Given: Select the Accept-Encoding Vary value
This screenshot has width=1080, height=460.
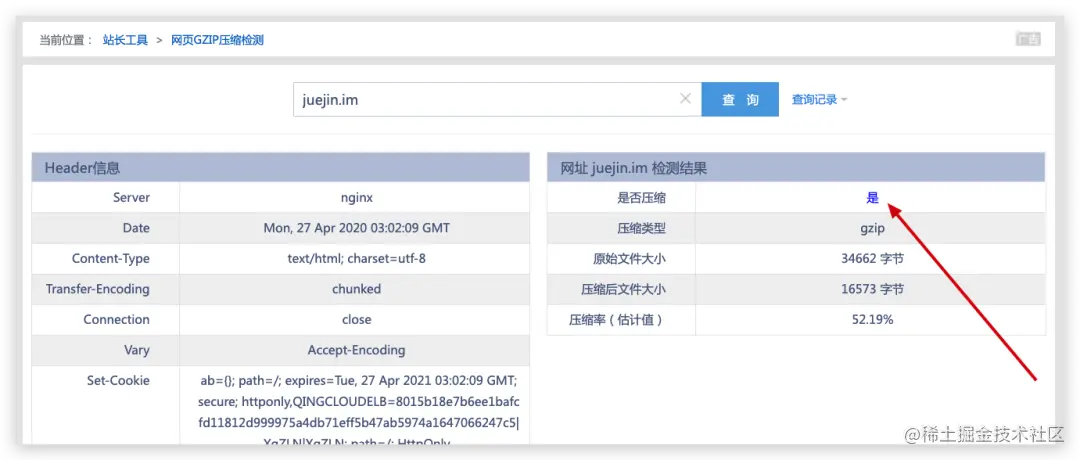Looking at the screenshot, I should pos(356,350).
